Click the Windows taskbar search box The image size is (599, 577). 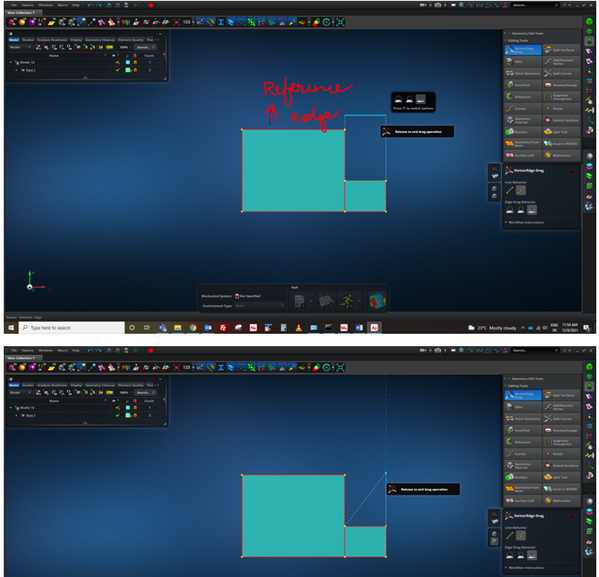[x=72, y=328]
